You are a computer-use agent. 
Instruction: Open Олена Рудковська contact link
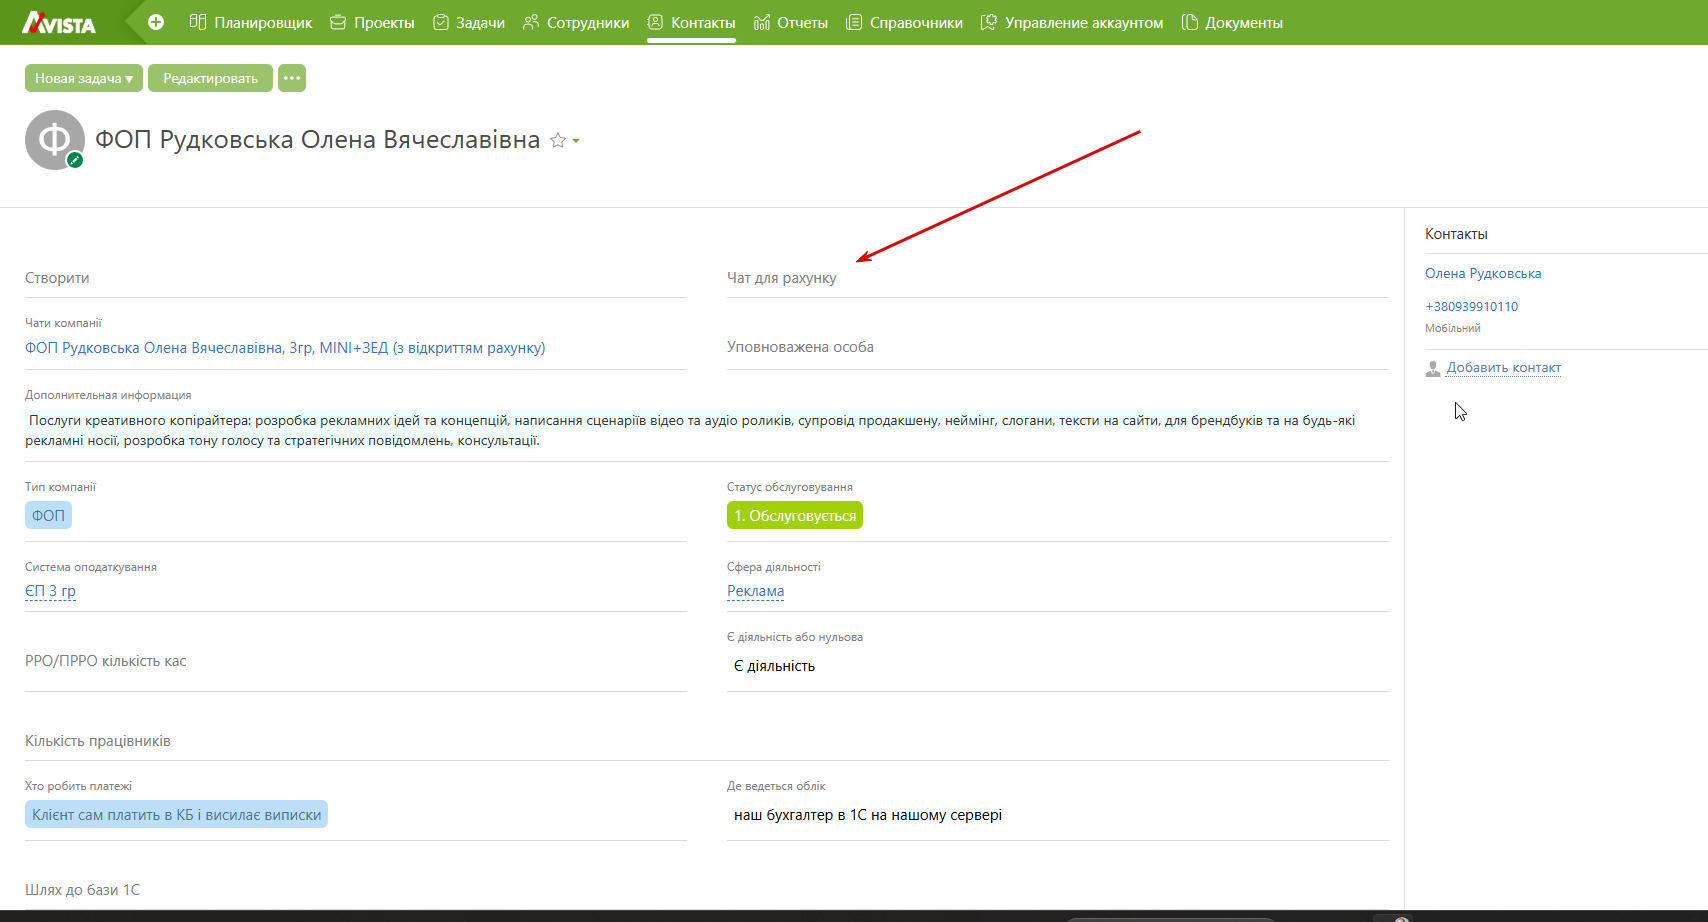click(x=1483, y=273)
